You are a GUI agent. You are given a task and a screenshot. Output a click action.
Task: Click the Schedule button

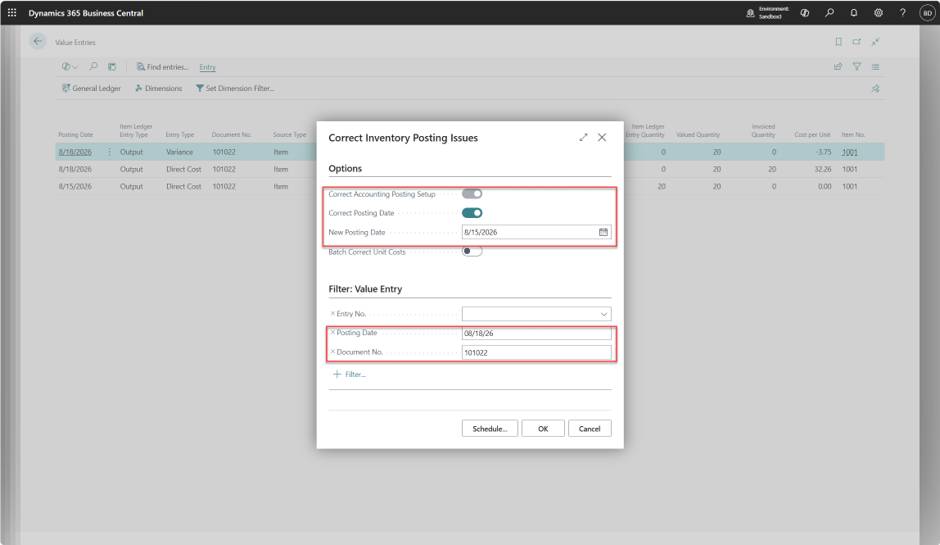point(489,429)
